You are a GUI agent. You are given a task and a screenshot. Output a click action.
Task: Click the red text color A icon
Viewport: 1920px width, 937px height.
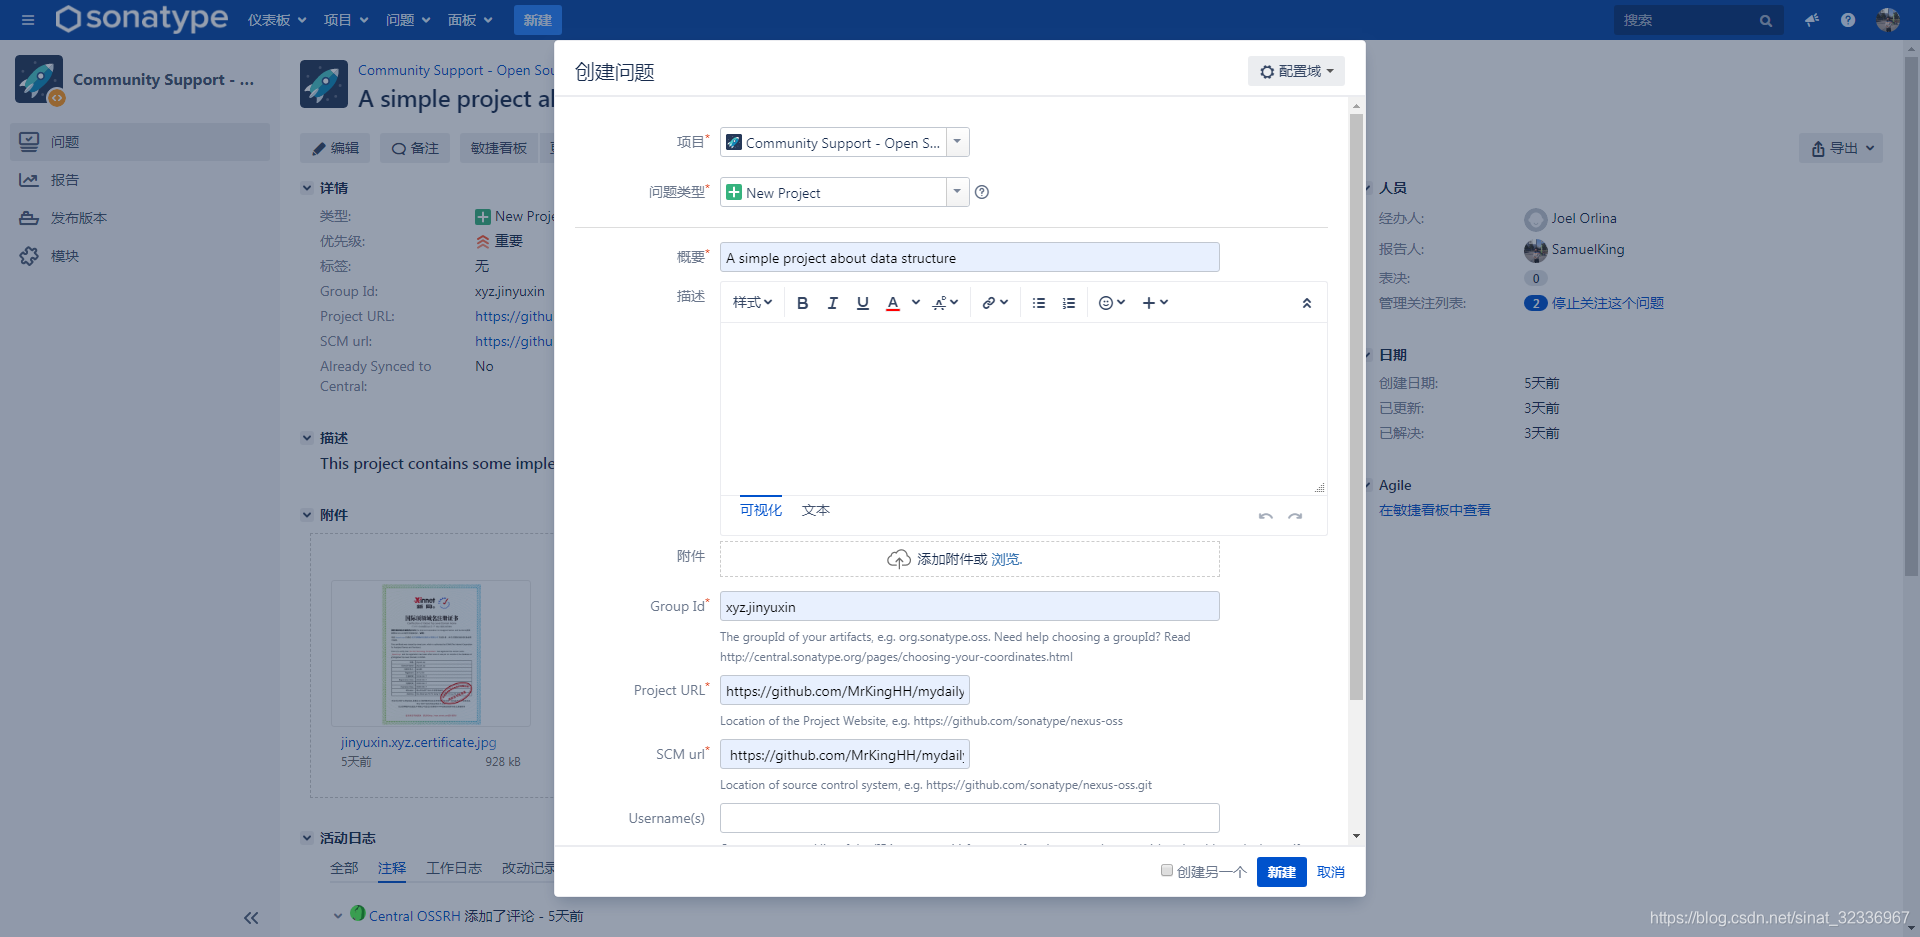893,303
